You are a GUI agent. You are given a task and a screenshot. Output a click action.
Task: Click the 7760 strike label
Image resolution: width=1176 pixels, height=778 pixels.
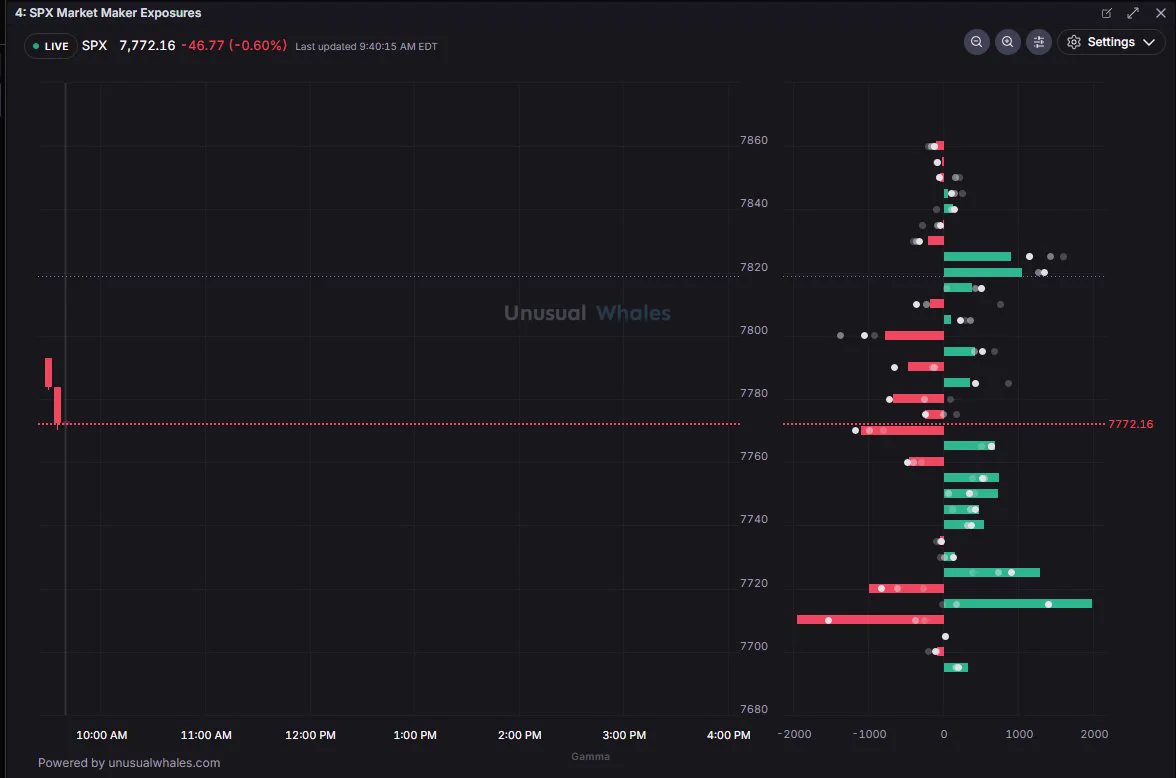[x=754, y=456]
